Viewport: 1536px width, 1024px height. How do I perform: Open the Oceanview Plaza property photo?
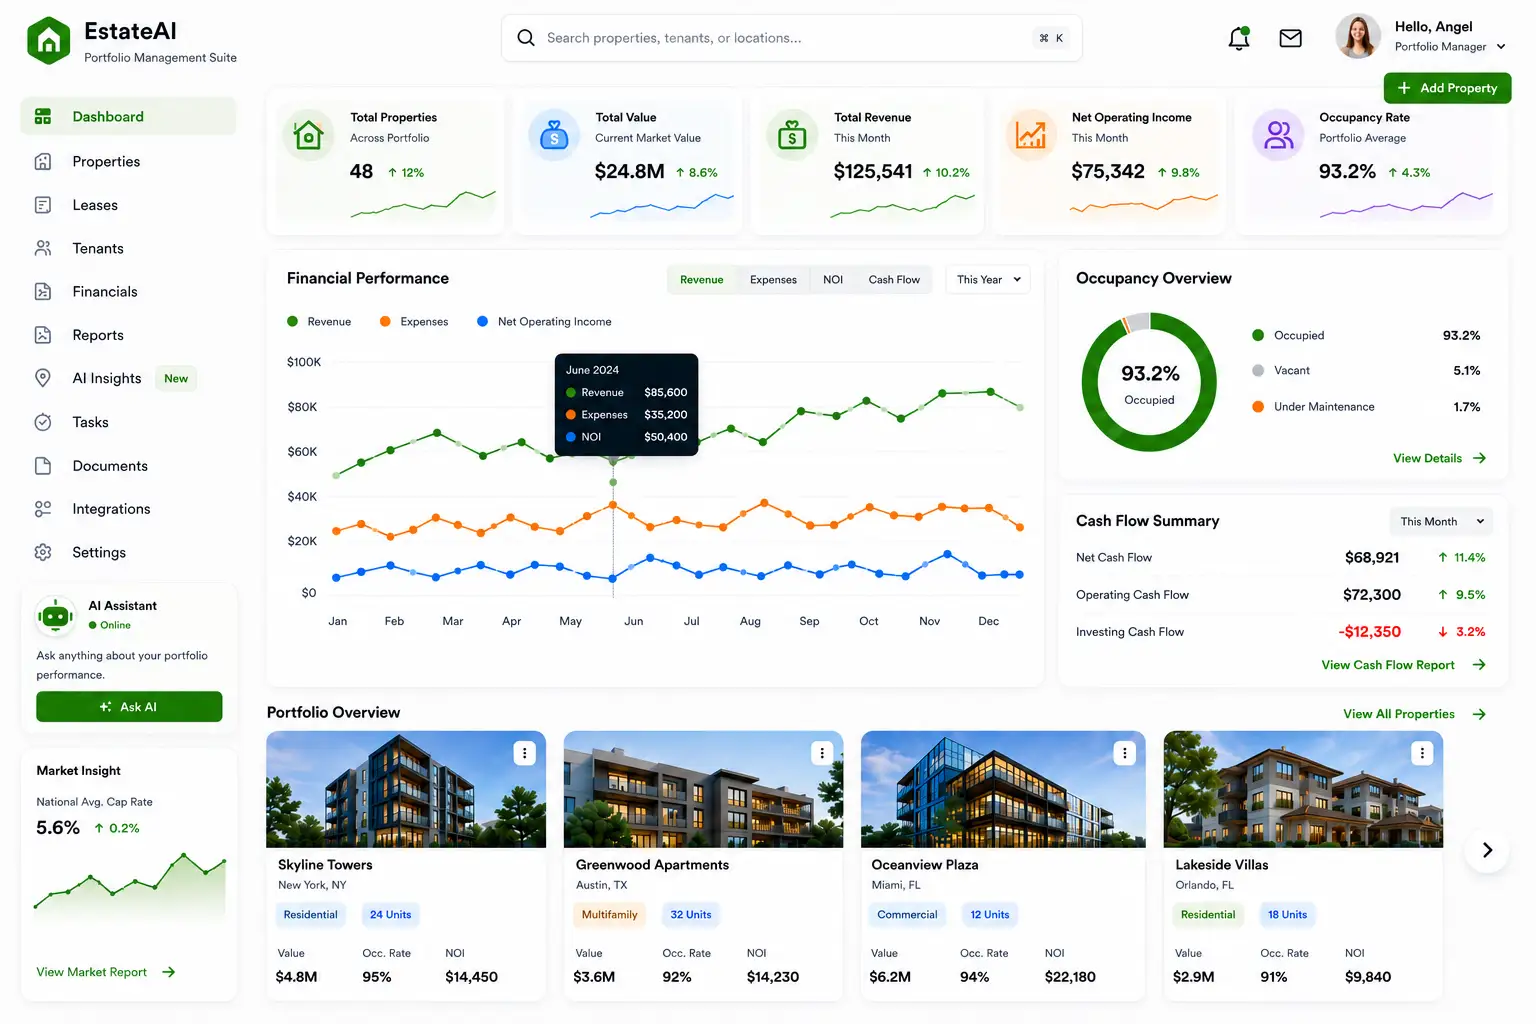(1003, 789)
